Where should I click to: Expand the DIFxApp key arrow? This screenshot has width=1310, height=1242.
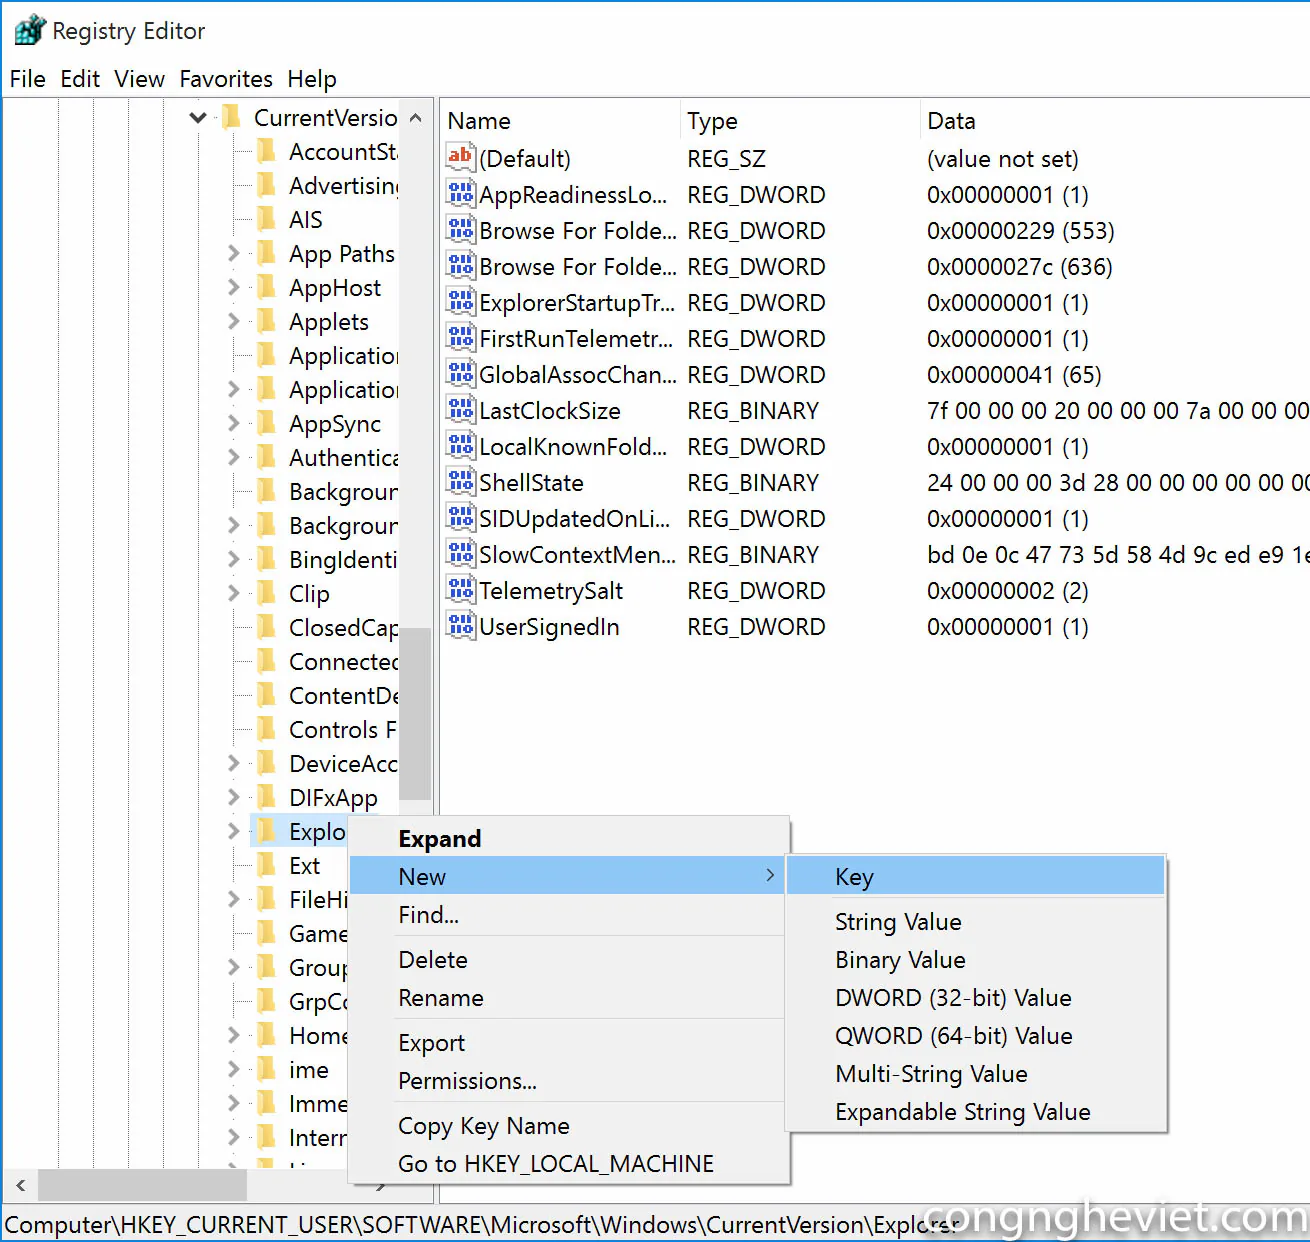[x=234, y=797]
